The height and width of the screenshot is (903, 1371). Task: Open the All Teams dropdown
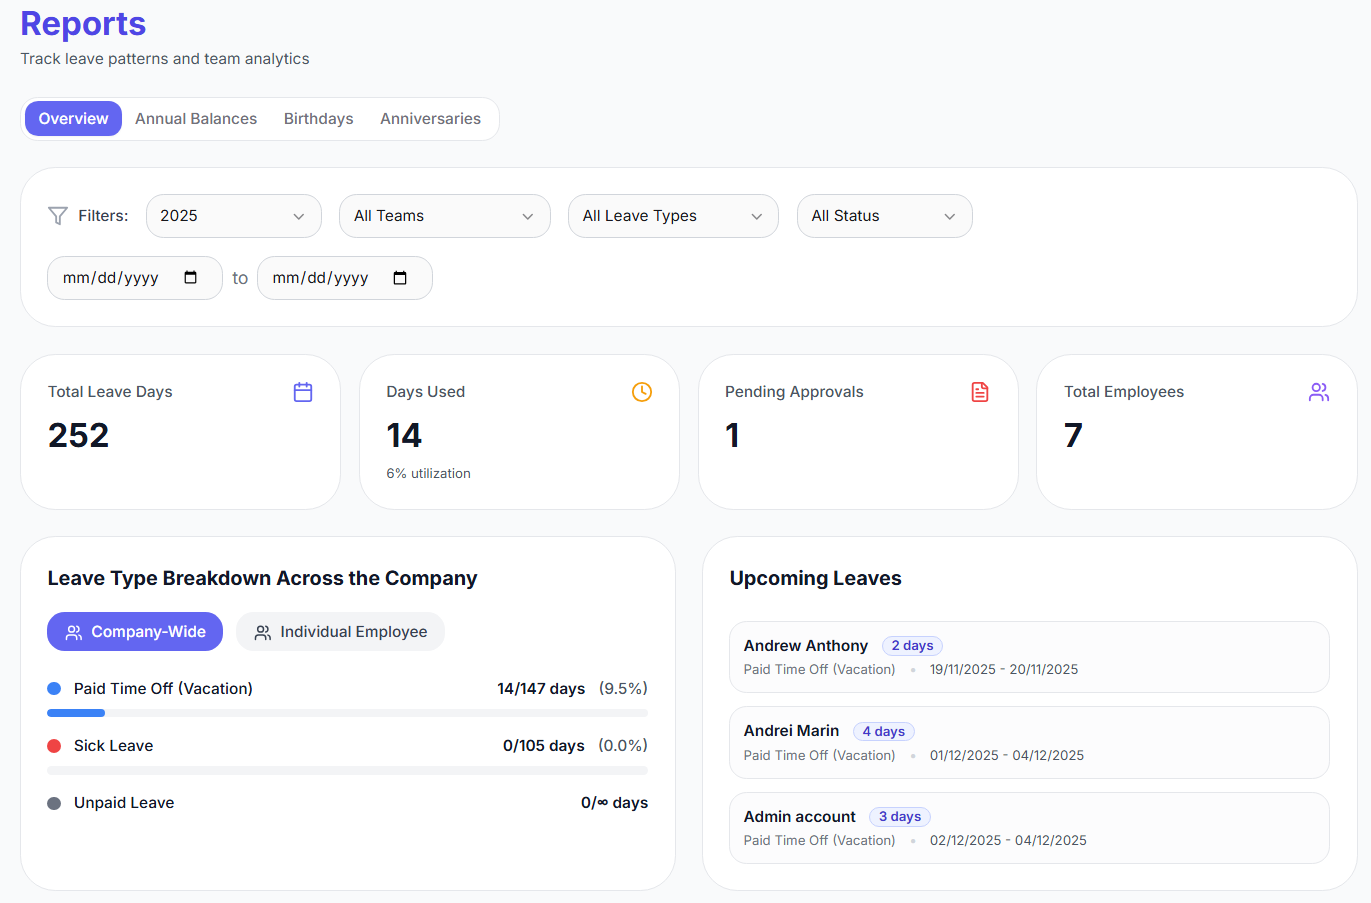445,216
